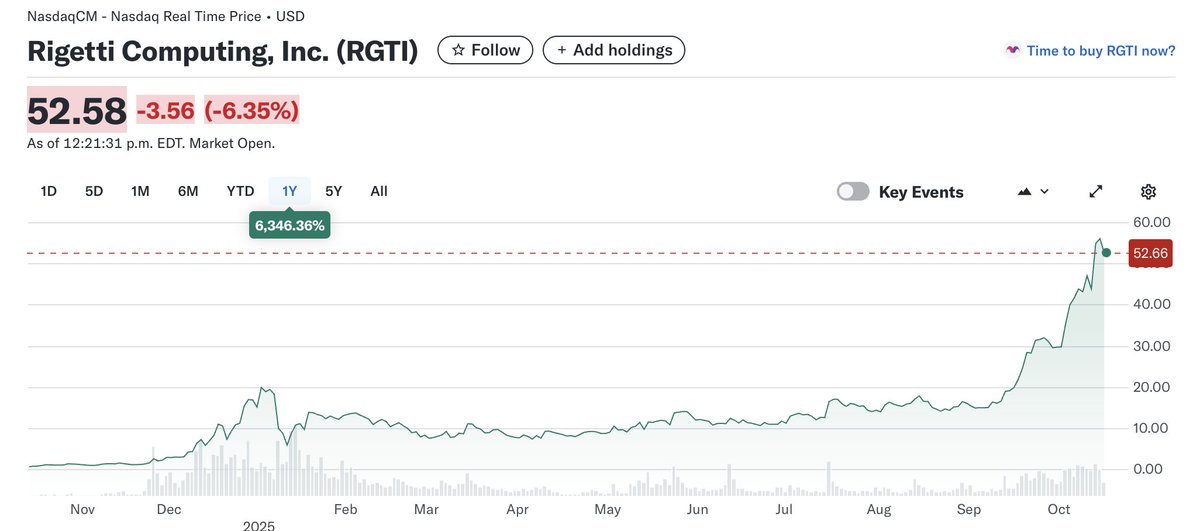This screenshot has height=531, width=1200.
Task: Click the -3.56 price change
Action: 165,110
